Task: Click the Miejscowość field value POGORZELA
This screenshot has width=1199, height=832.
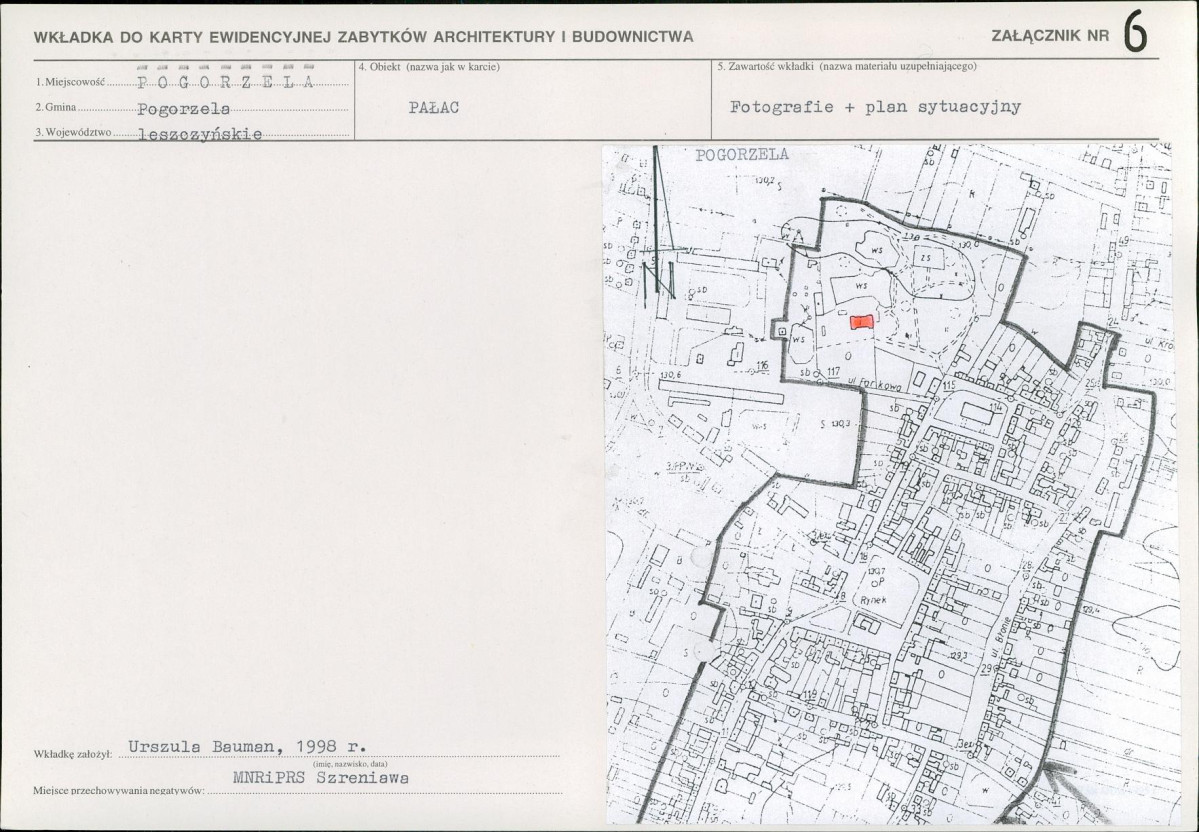Action: pyautogui.click(x=225, y=82)
